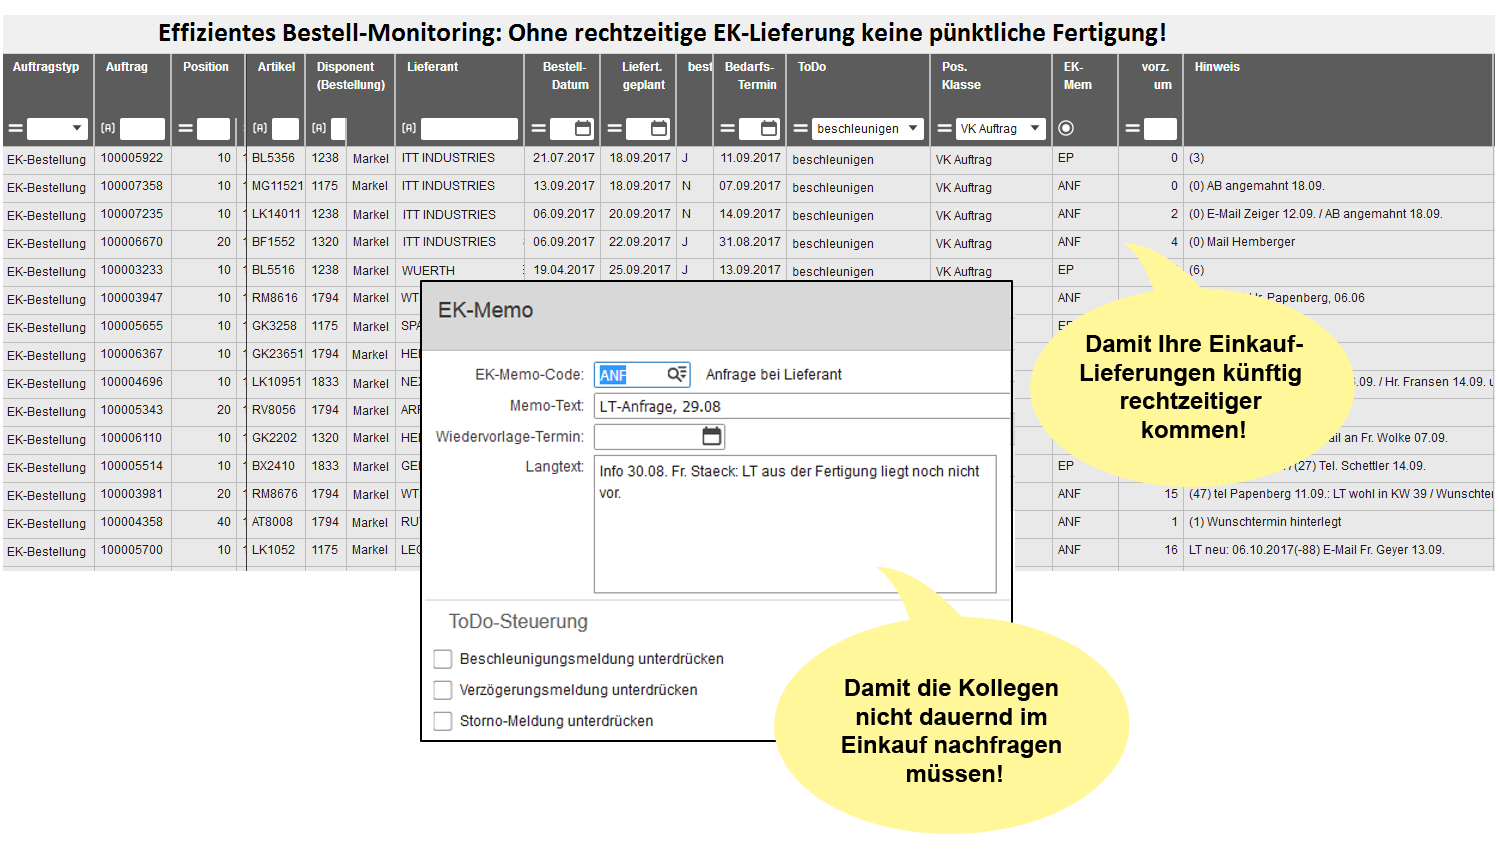The width and height of the screenshot is (1500, 850).
Task: Click the Bedarfs-Termin filter calendar icon
Action: pyautogui.click(x=769, y=128)
